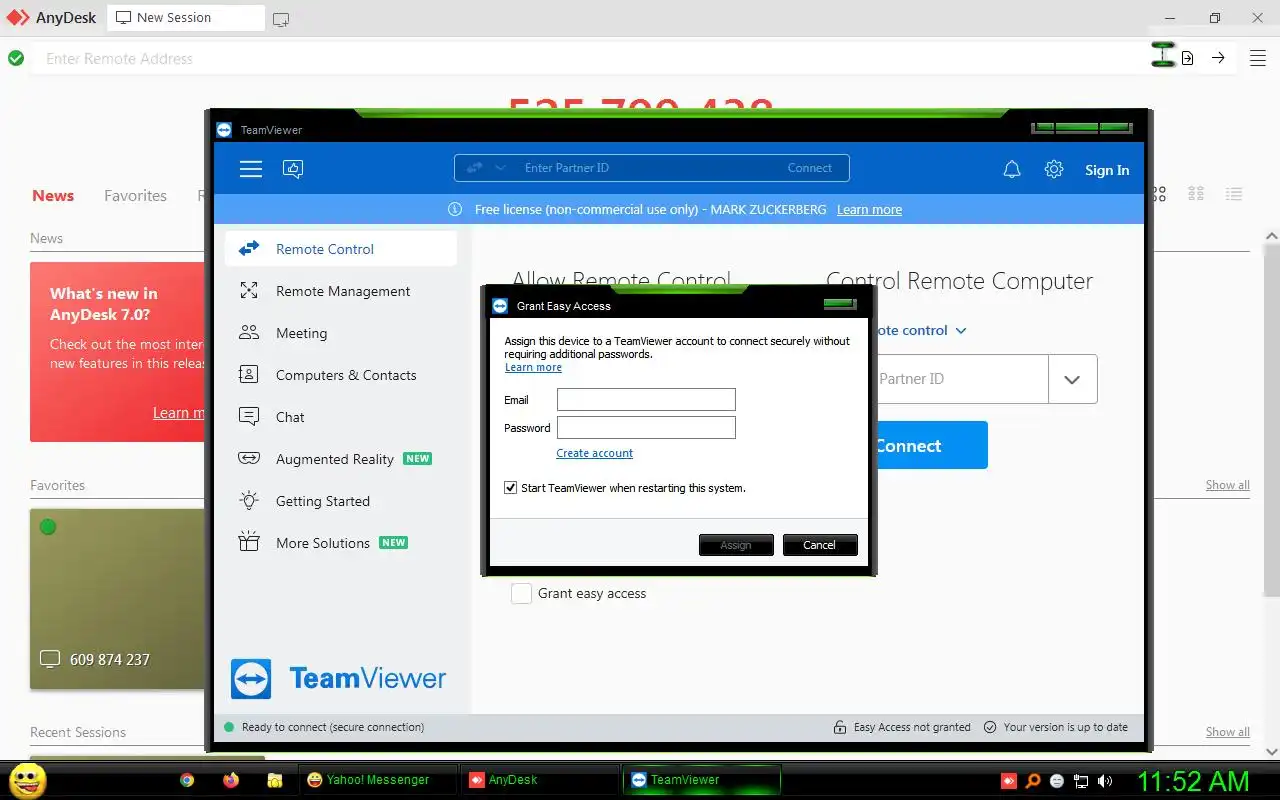
Task: Click the AnyDesk green connection status icon
Action: [x=16, y=58]
